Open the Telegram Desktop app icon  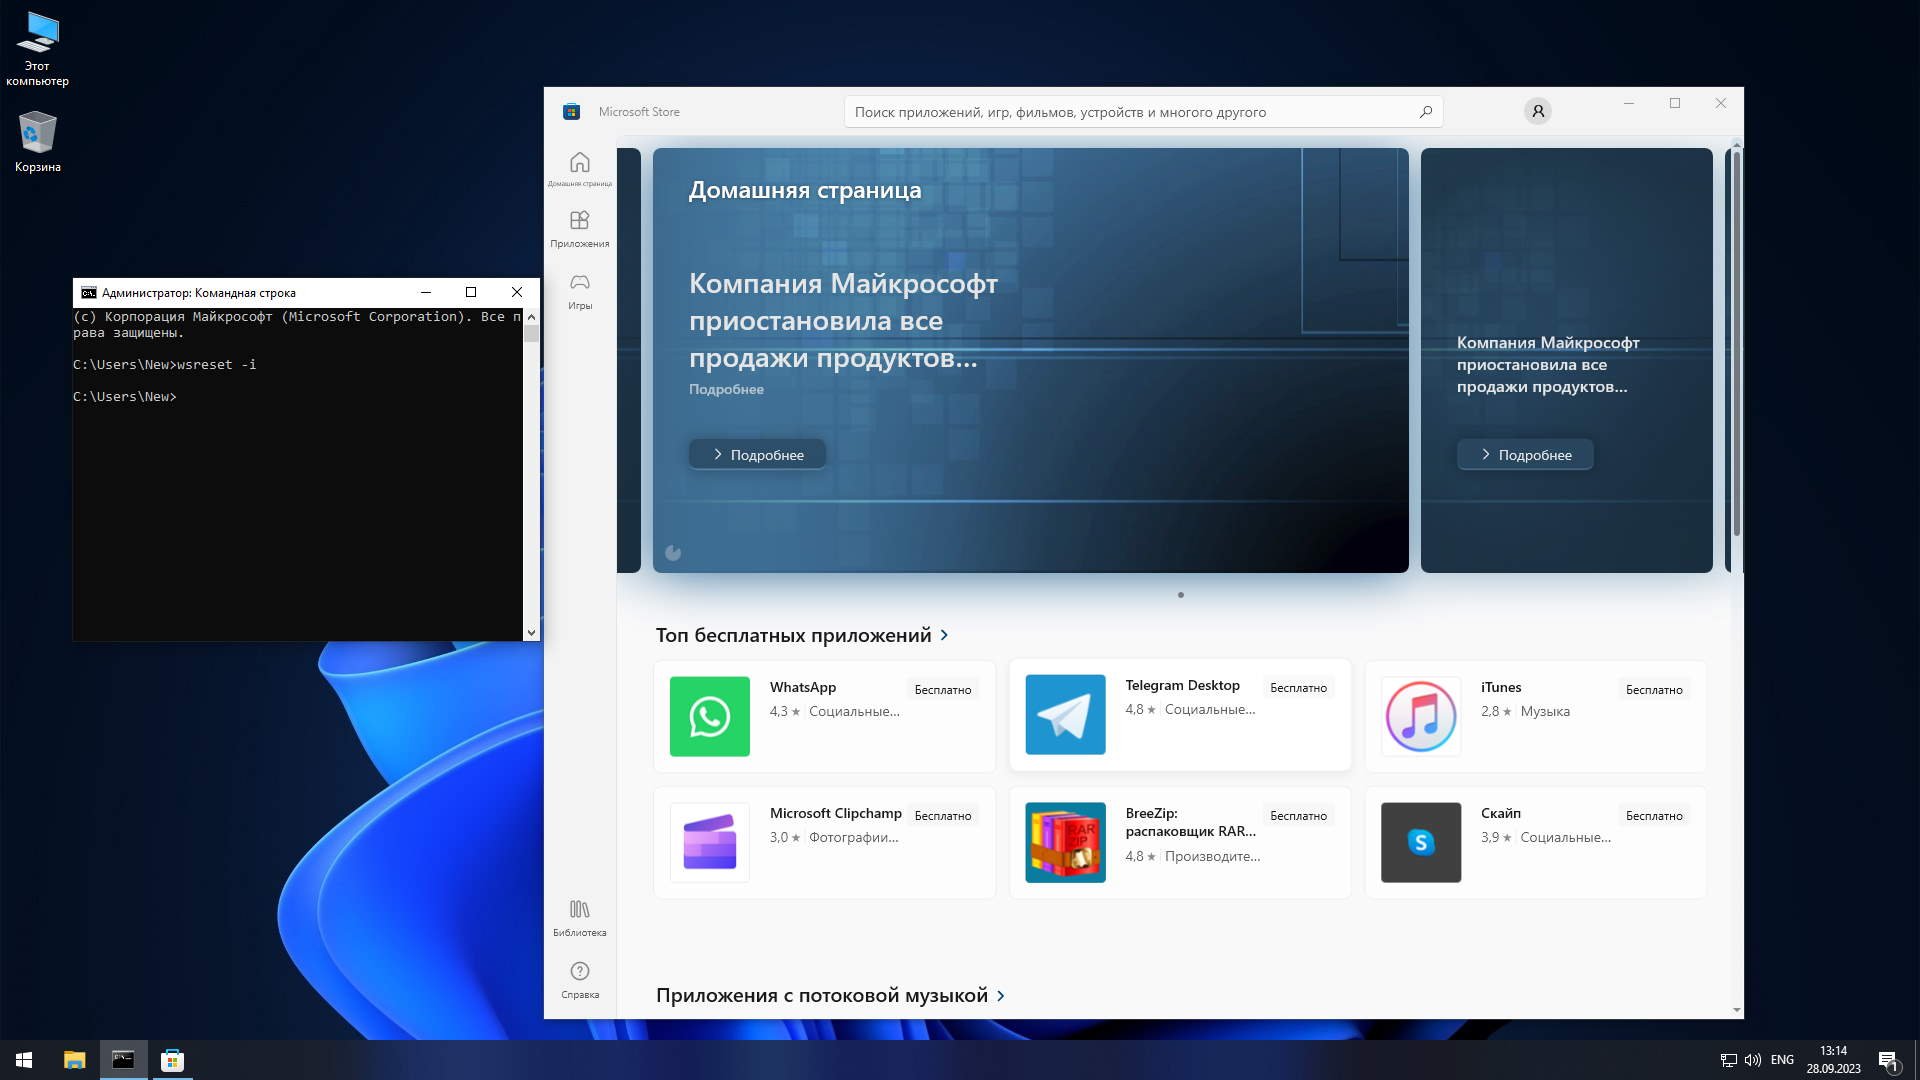(1065, 714)
